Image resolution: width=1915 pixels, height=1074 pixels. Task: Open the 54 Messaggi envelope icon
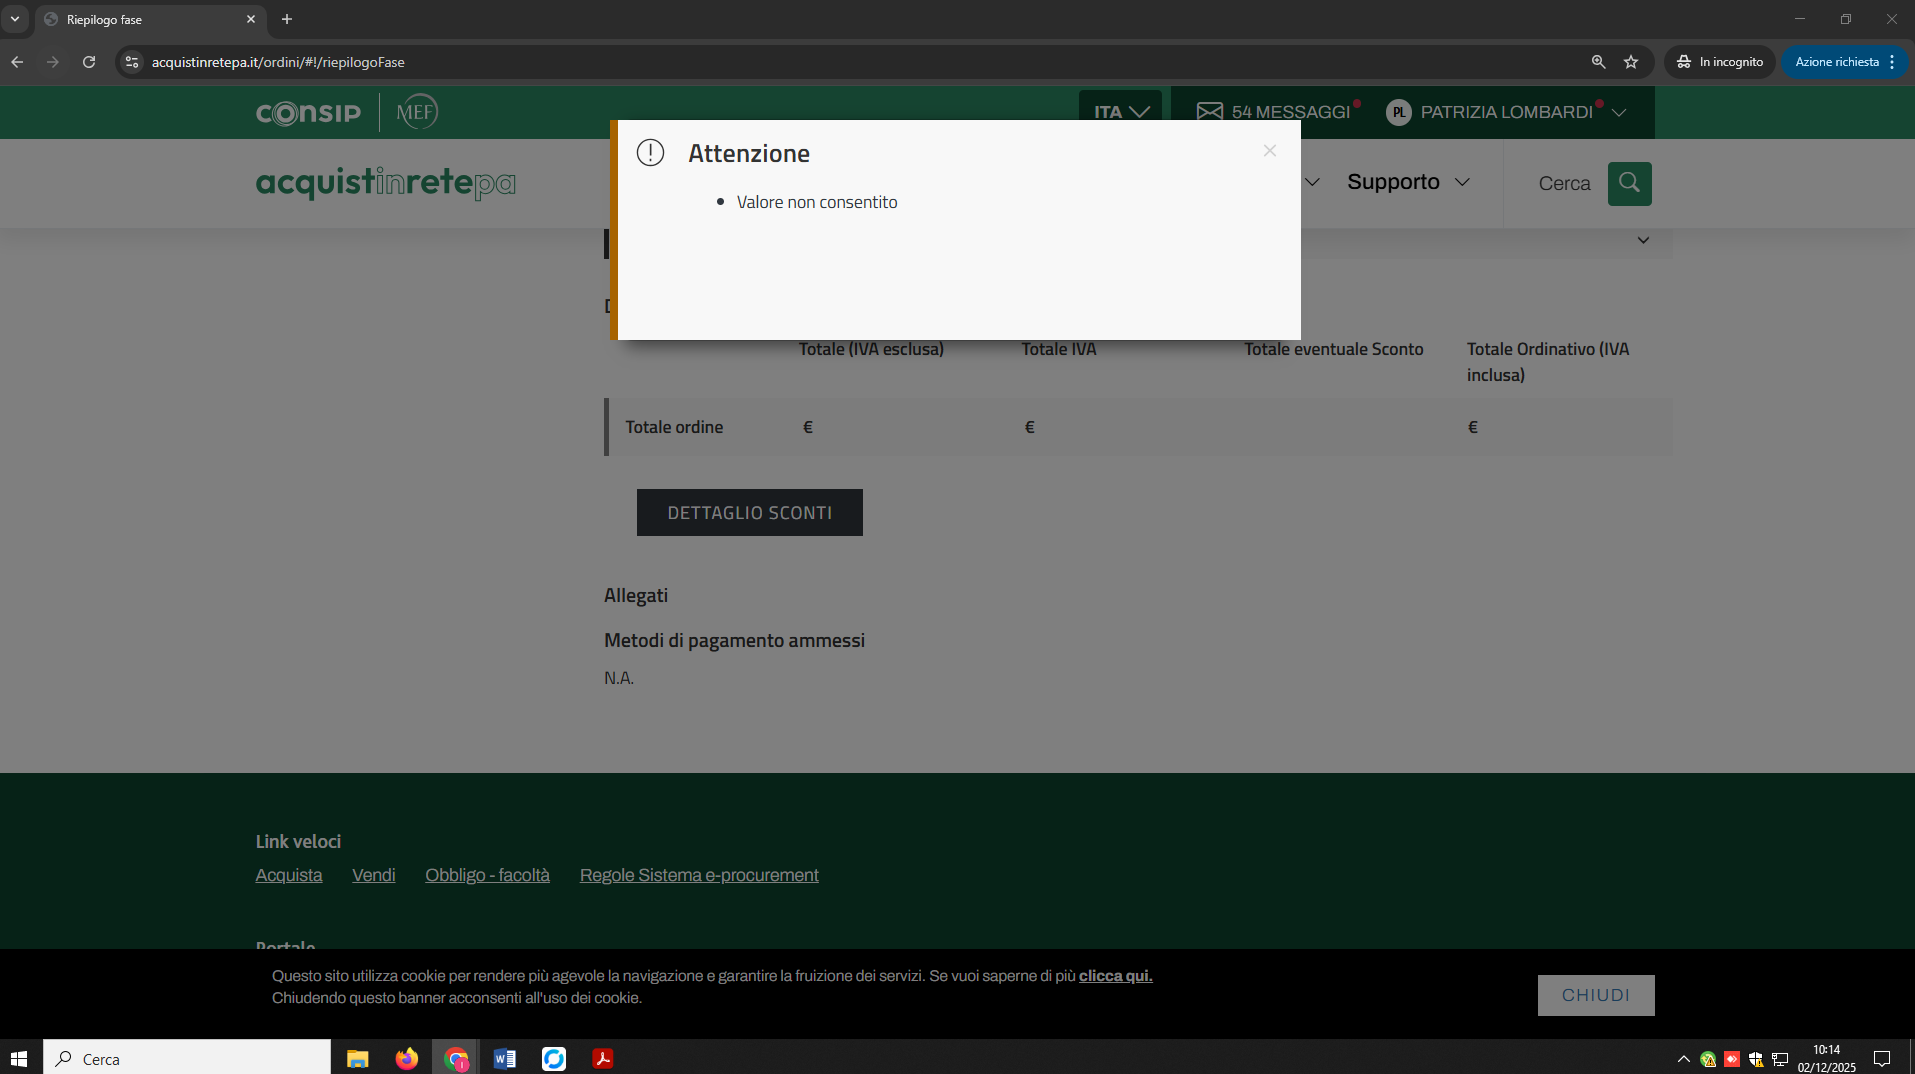1209,112
